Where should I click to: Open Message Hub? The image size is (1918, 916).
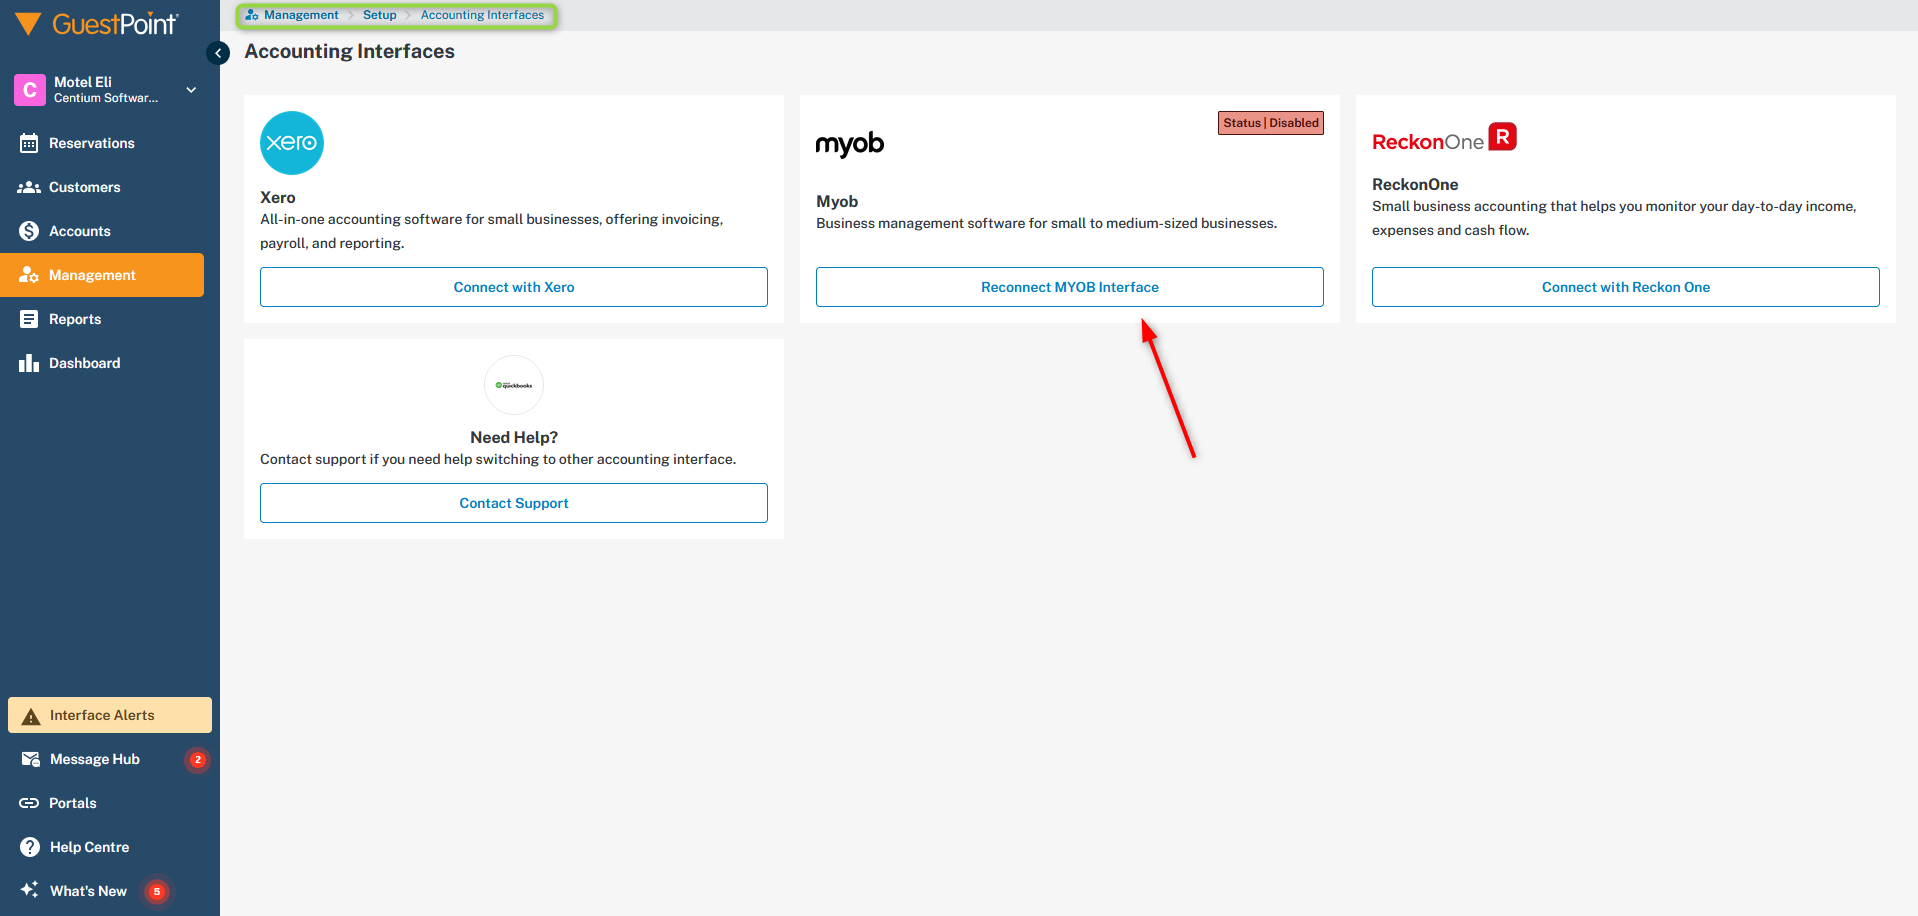point(110,759)
